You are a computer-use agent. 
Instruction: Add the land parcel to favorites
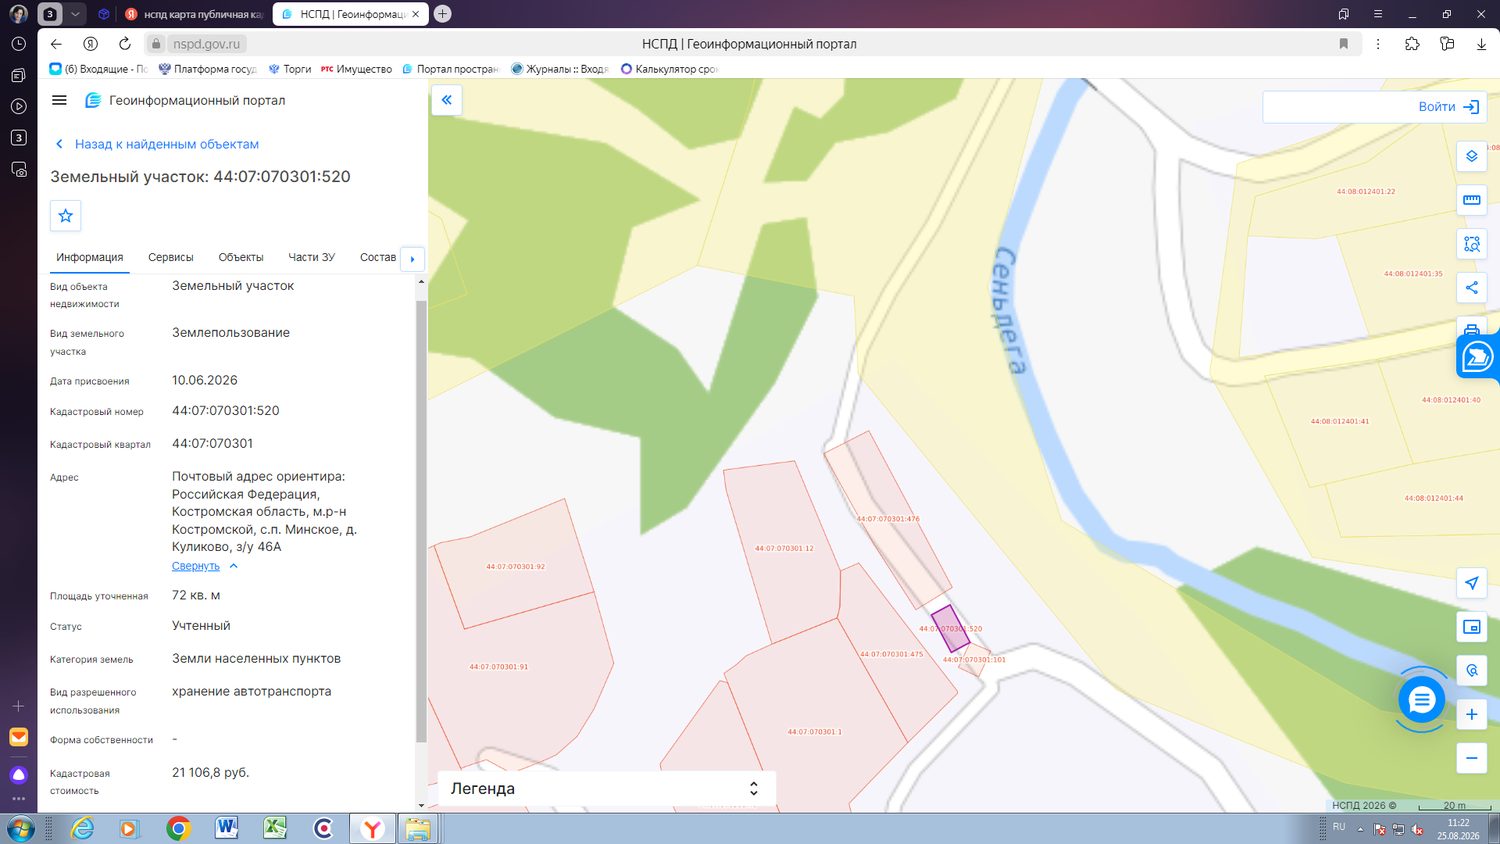click(66, 216)
